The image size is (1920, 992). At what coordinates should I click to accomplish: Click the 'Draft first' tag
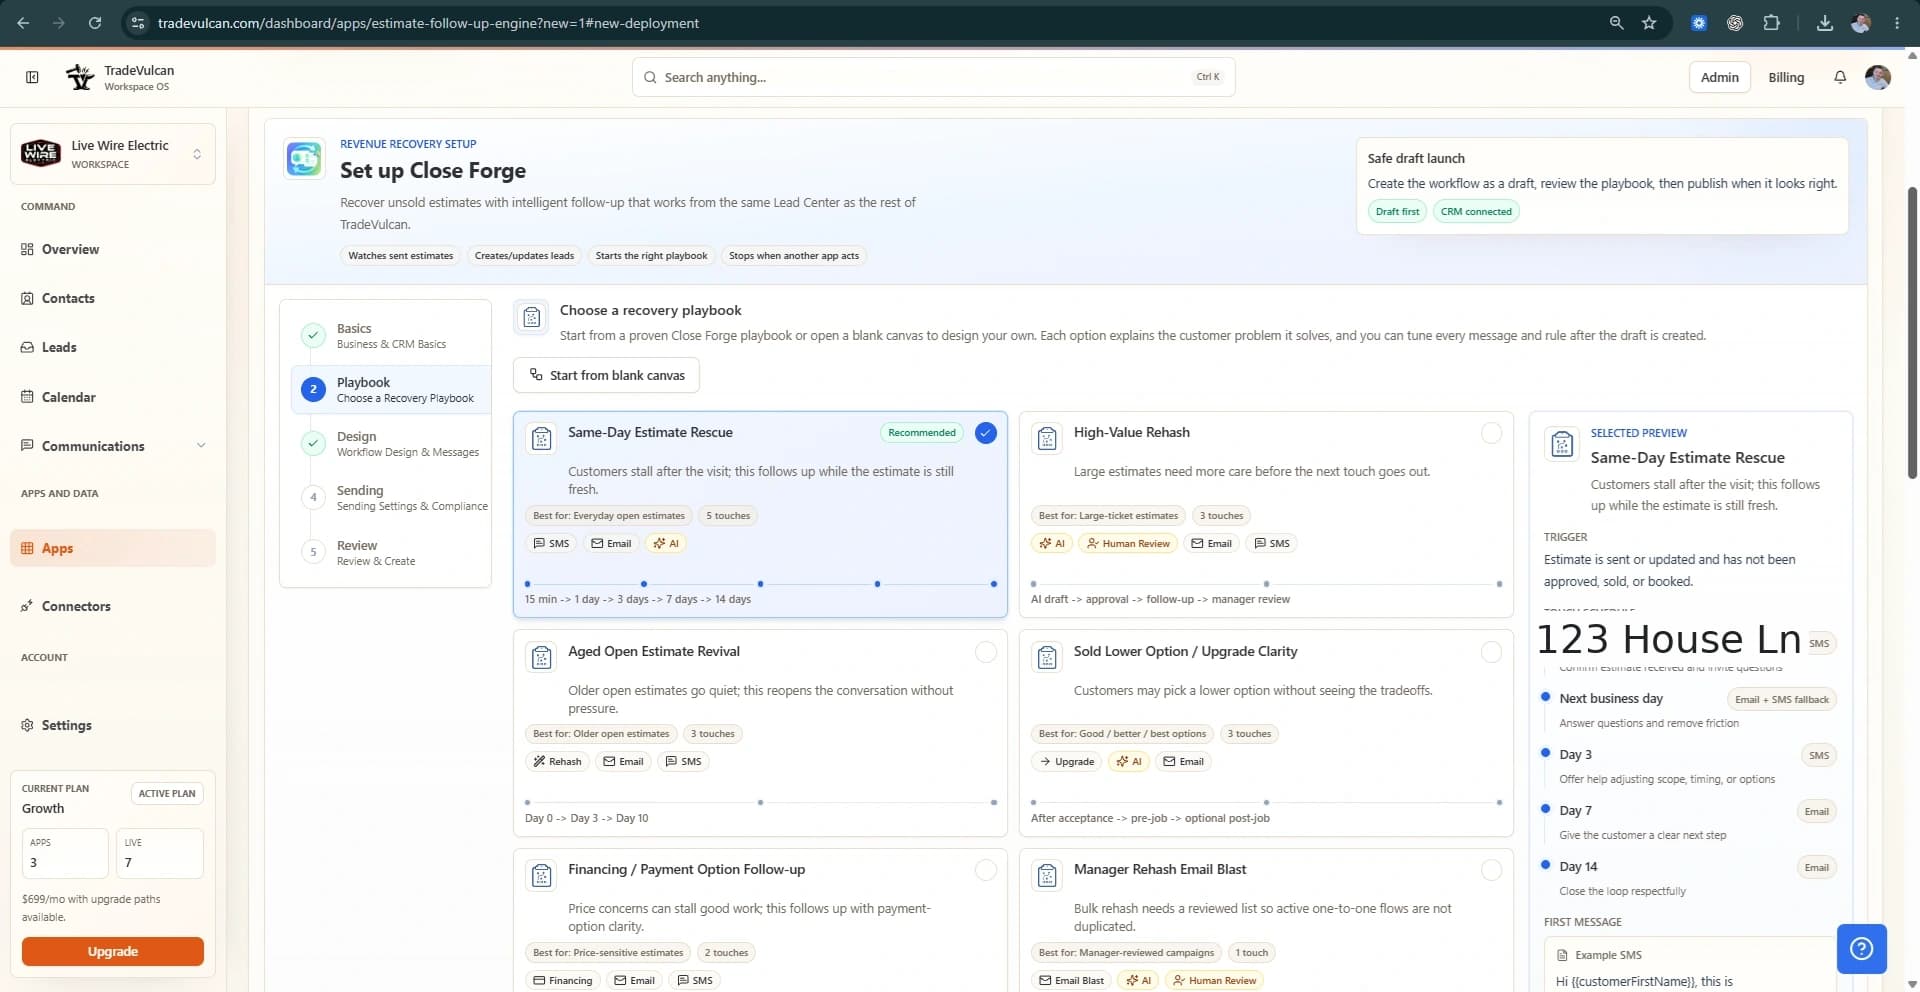1397,211
